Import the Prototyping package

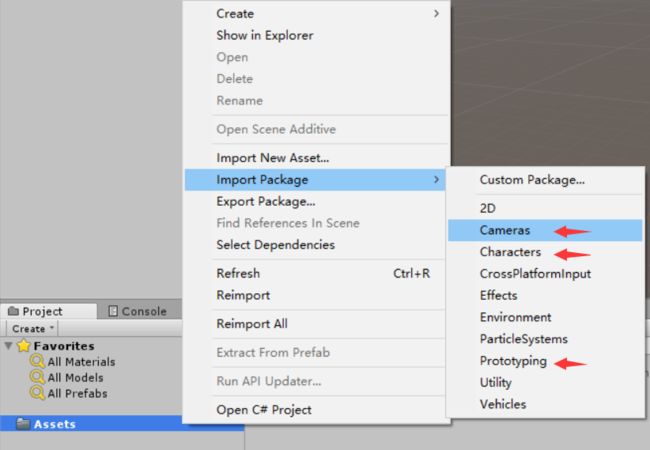point(545,361)
